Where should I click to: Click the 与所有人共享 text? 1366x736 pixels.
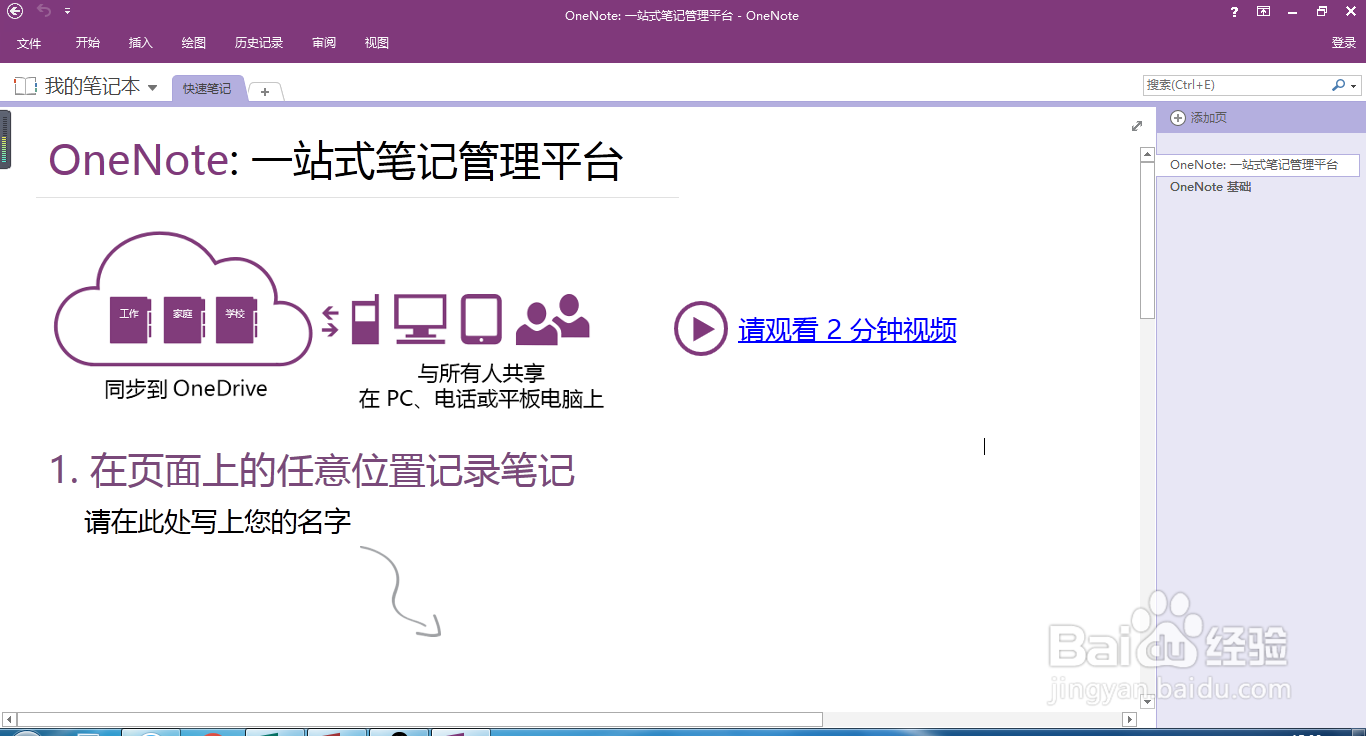[481, 375]
